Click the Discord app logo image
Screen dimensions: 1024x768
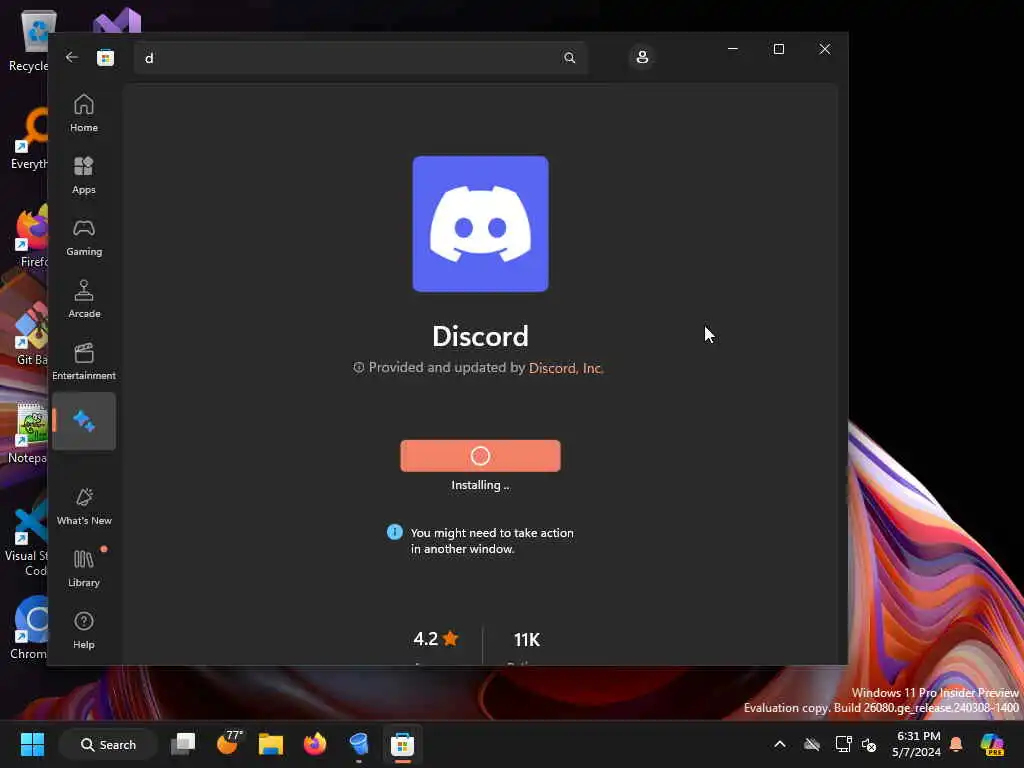pyautogui.click(x=481, y=224)
